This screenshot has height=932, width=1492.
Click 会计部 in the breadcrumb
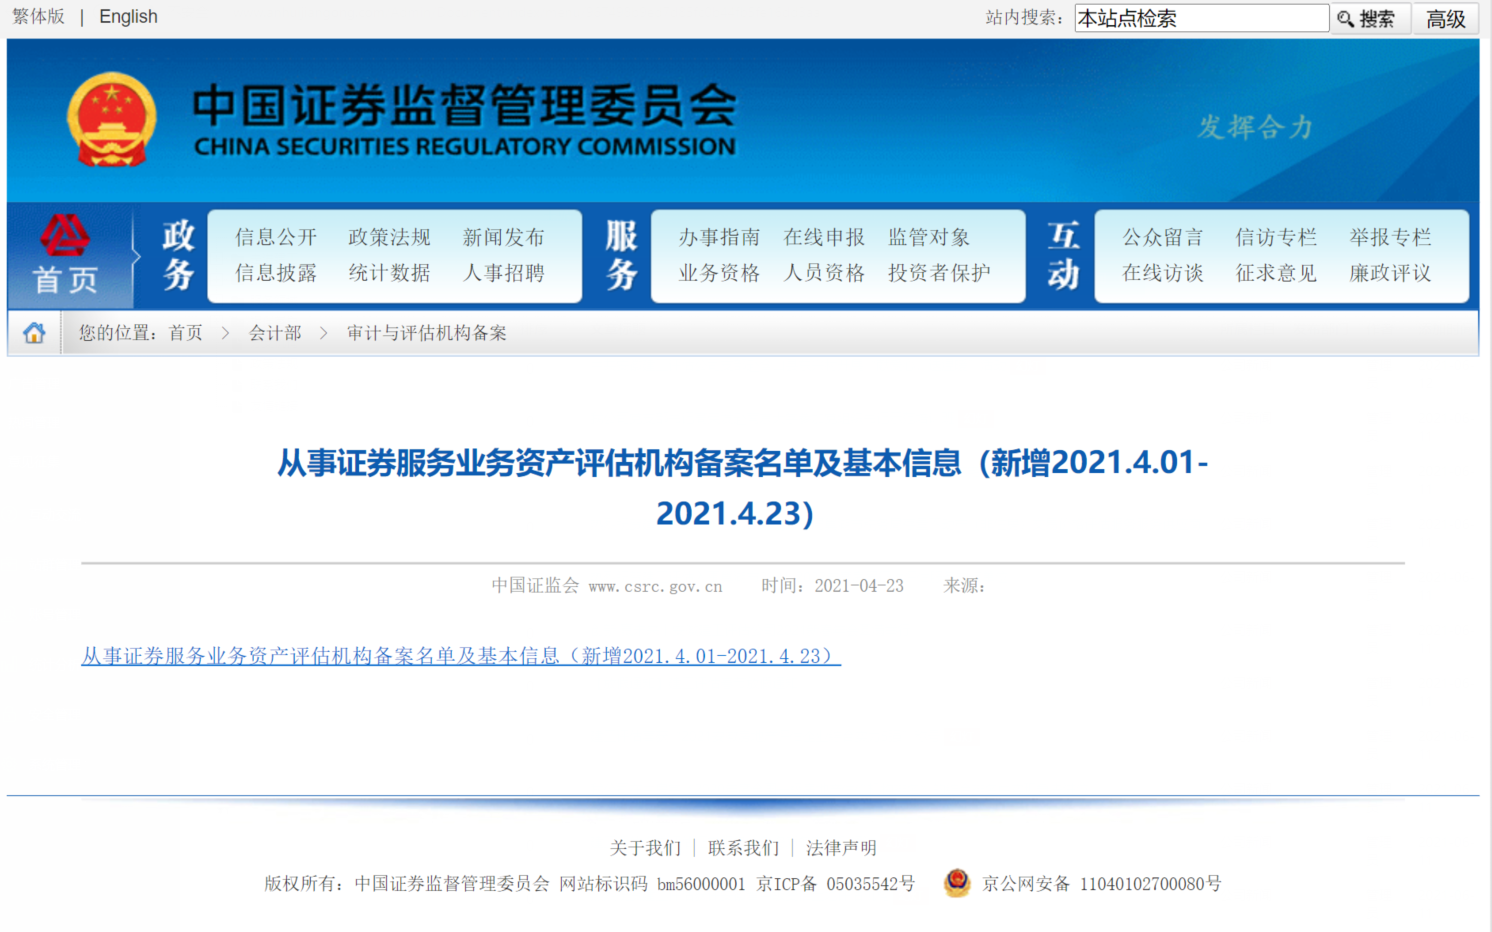pos(275,333)
